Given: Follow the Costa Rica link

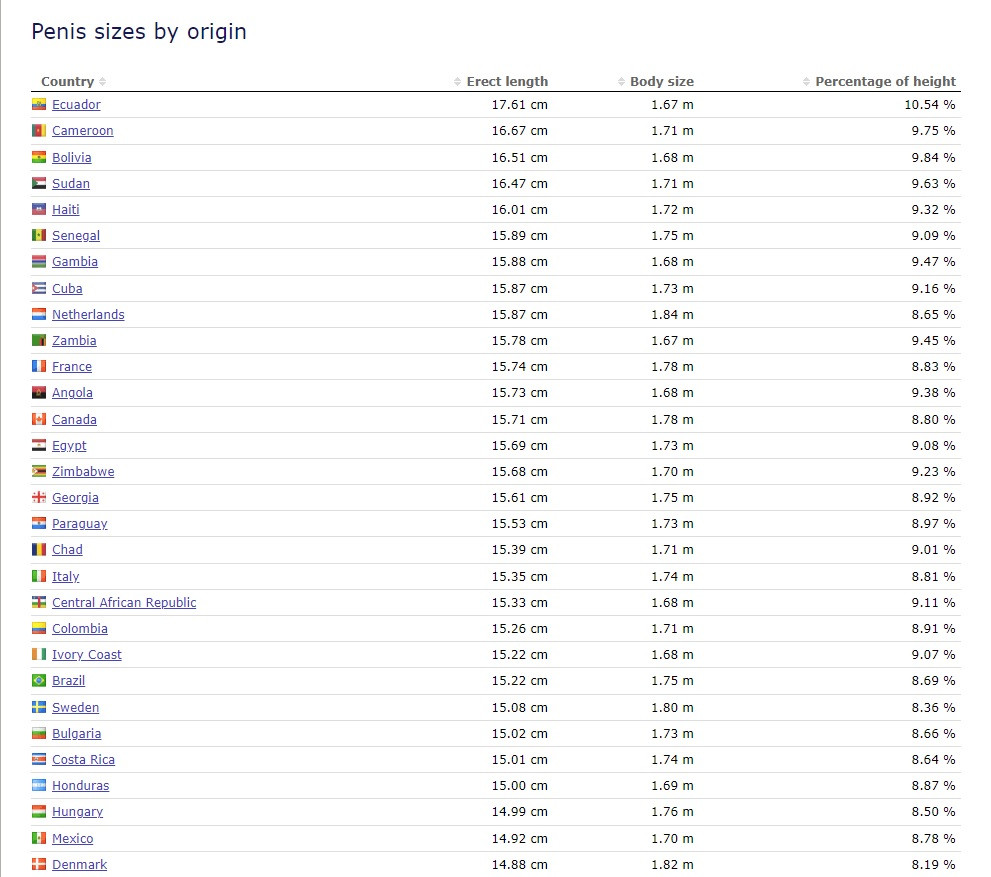Looking at the screenshot, I should tap(83, 760).
